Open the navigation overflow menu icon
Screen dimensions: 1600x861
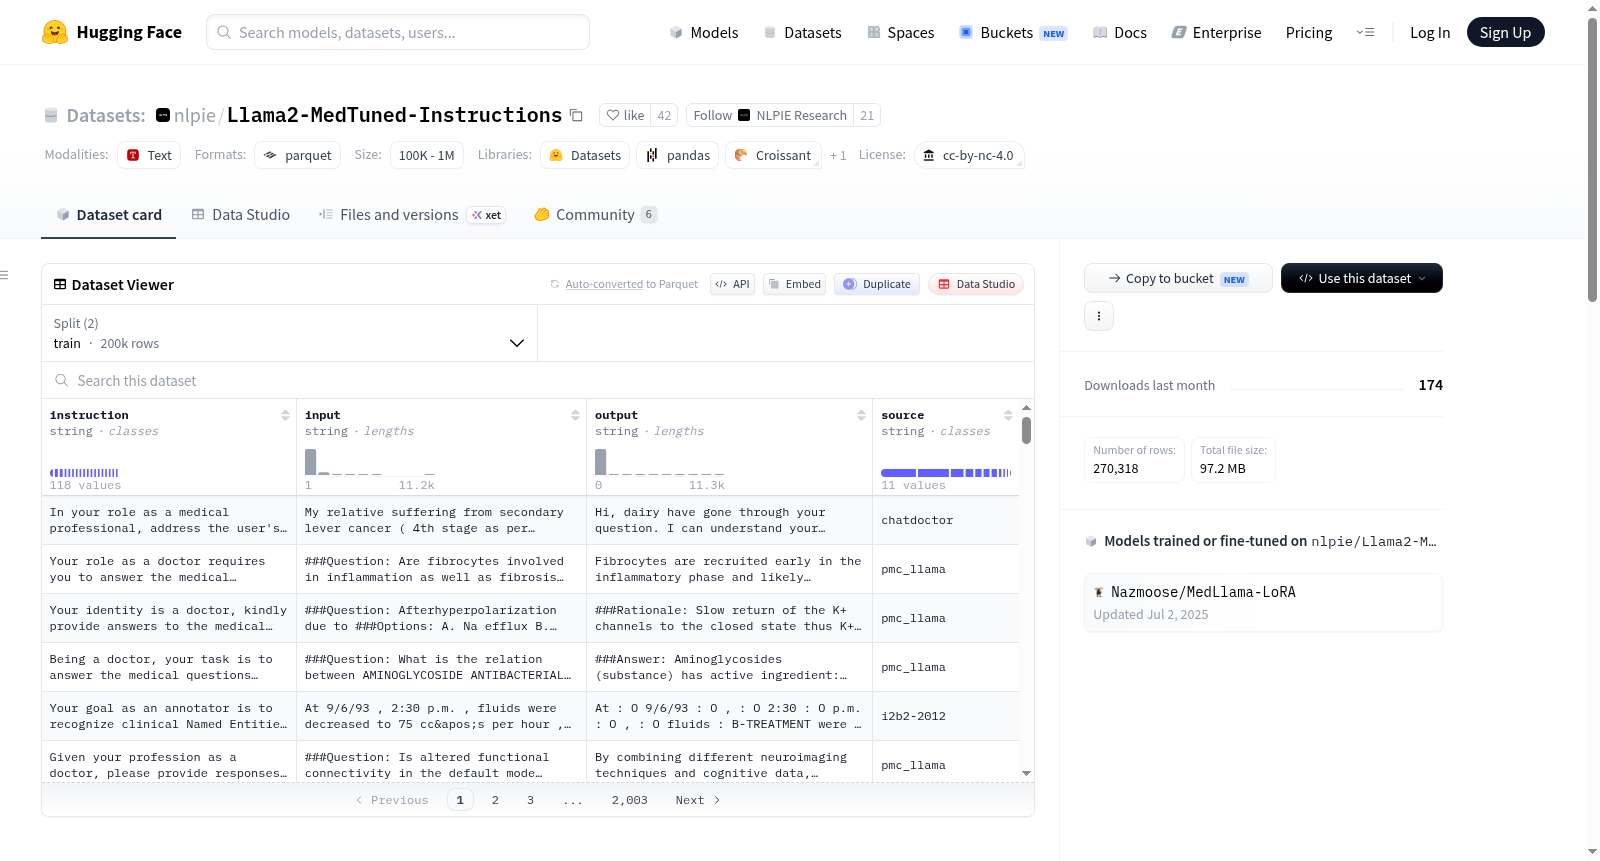point(1365,32)
